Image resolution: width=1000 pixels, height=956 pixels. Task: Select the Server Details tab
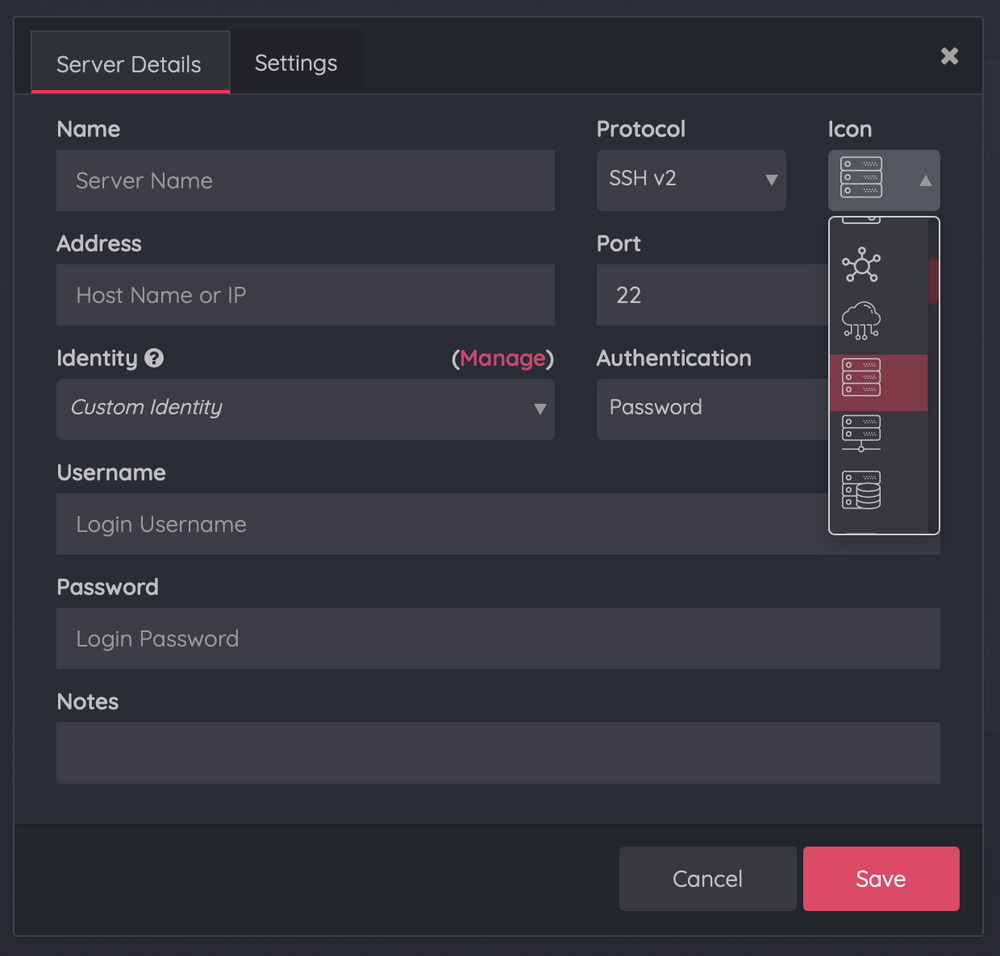[x=129, y=63]
